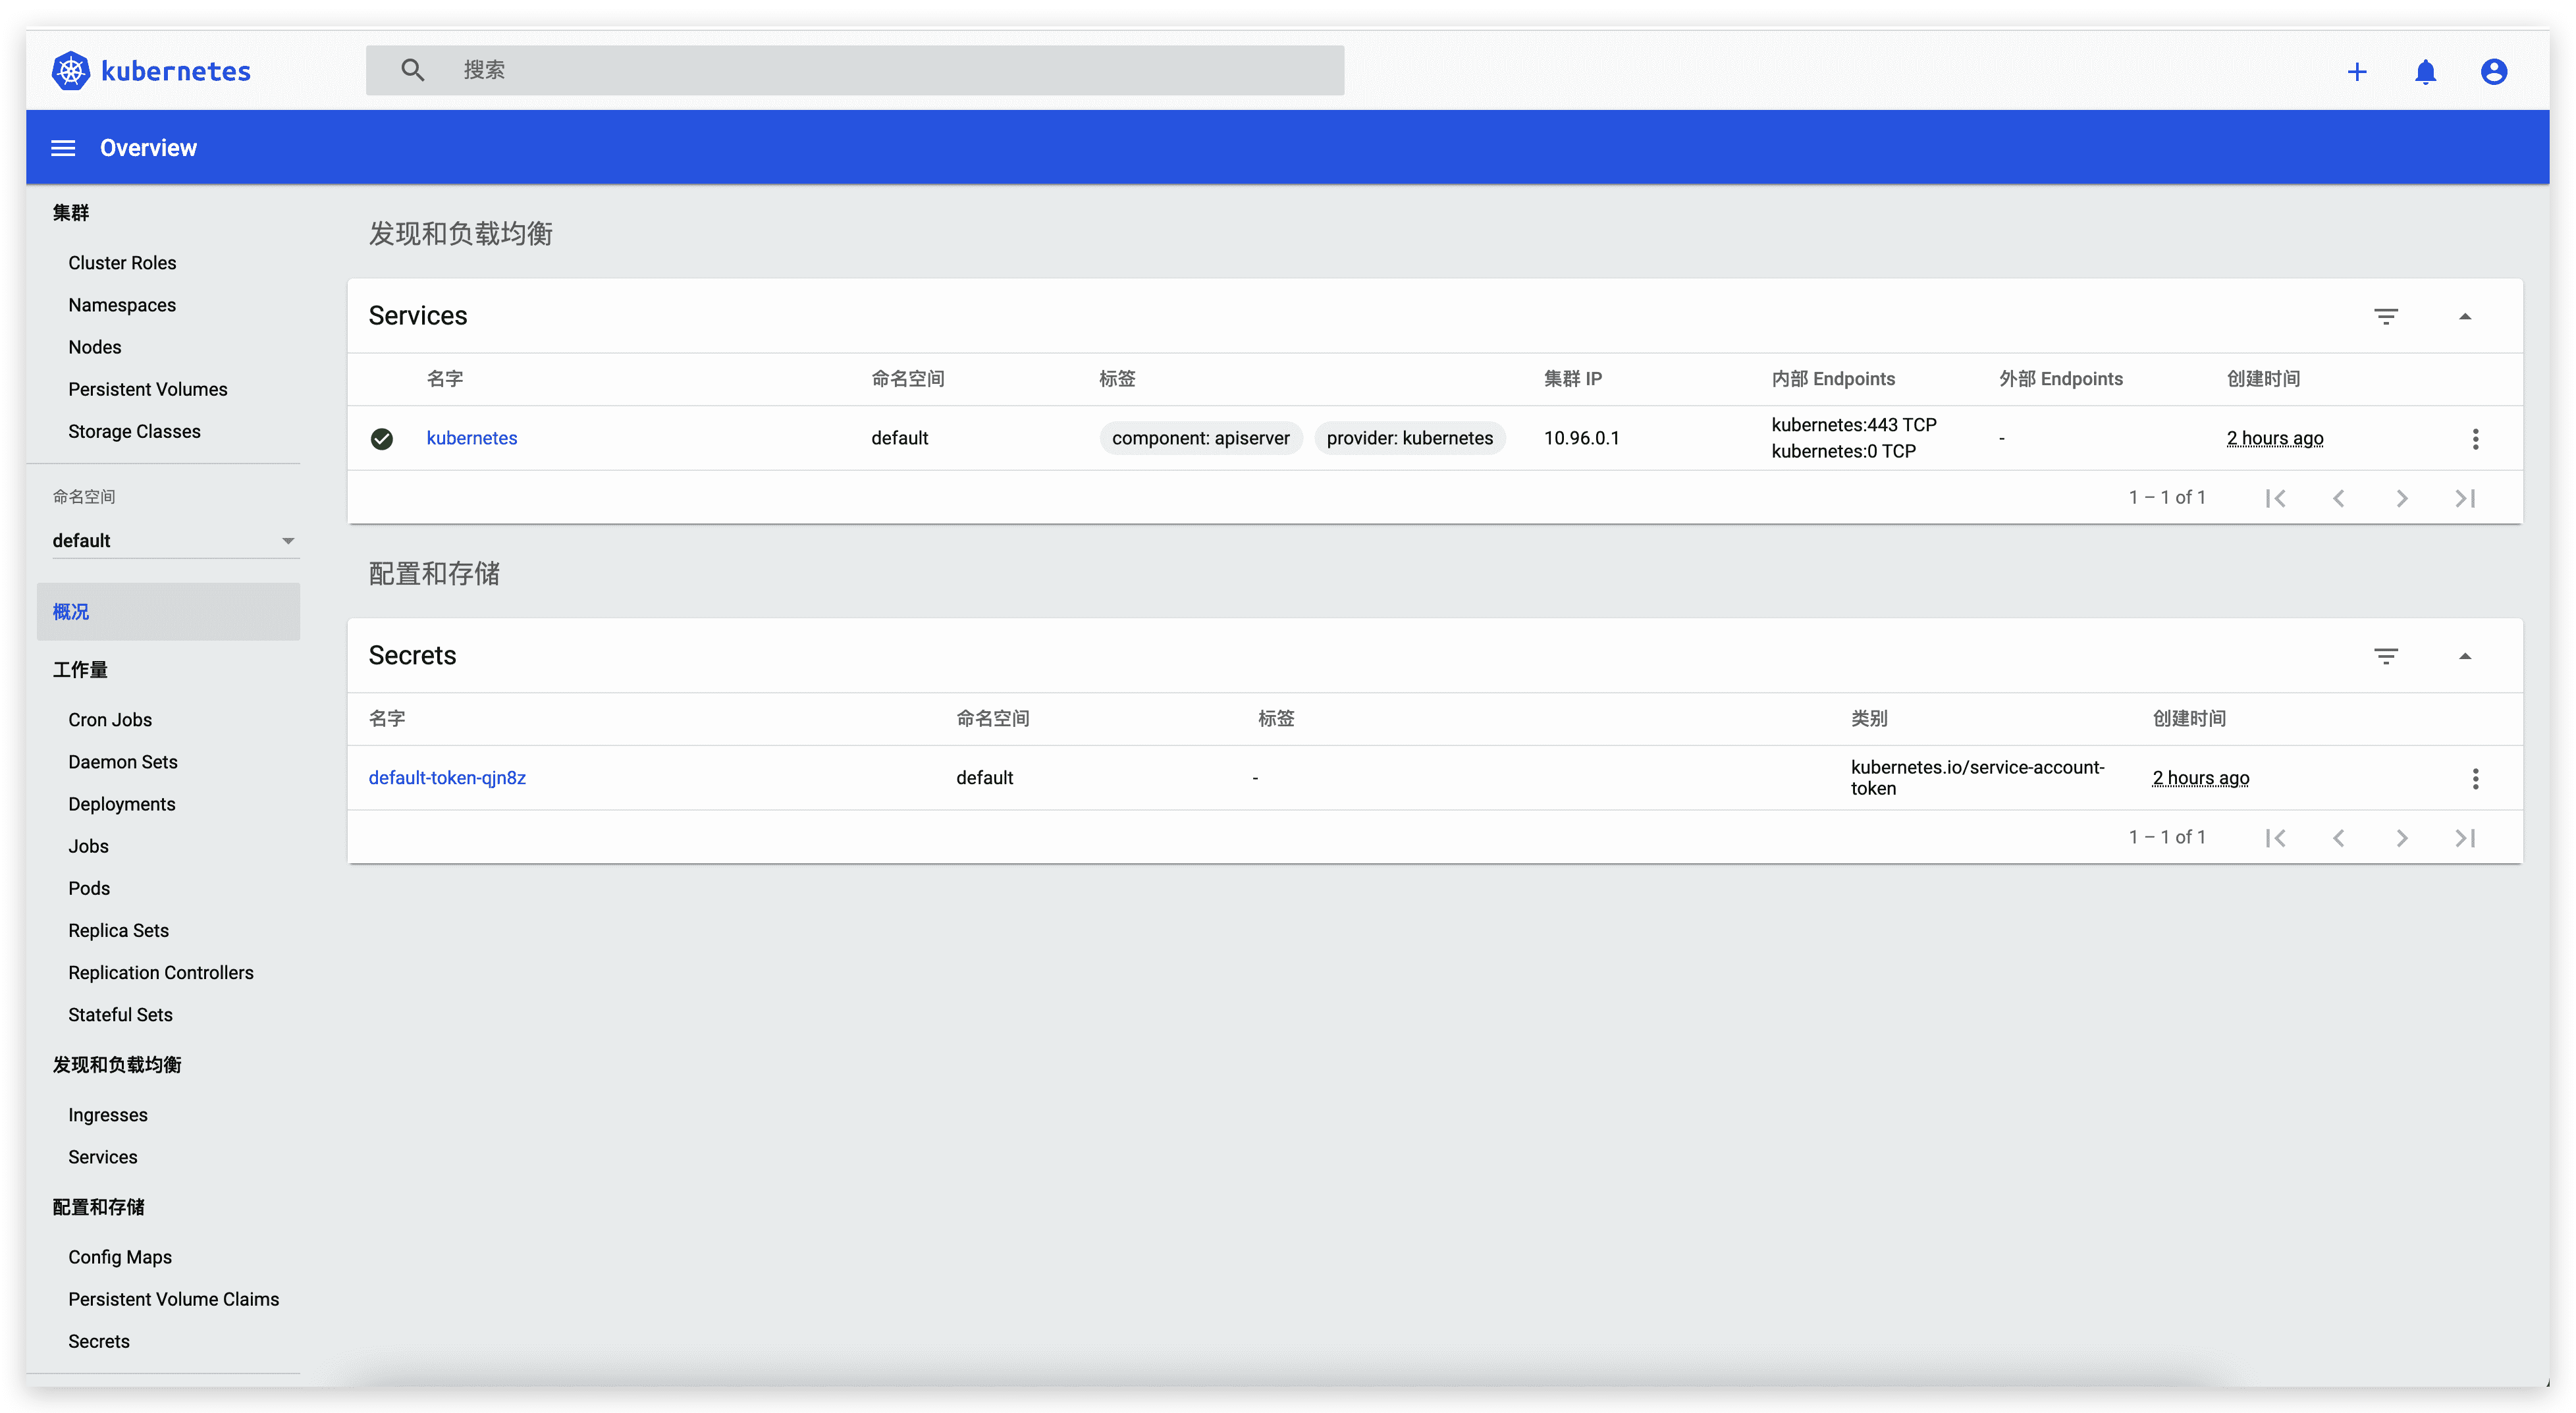Open the hamburger menu next to Overview
Screen dimensions: 2576x1413
click(x=63, y=148)
